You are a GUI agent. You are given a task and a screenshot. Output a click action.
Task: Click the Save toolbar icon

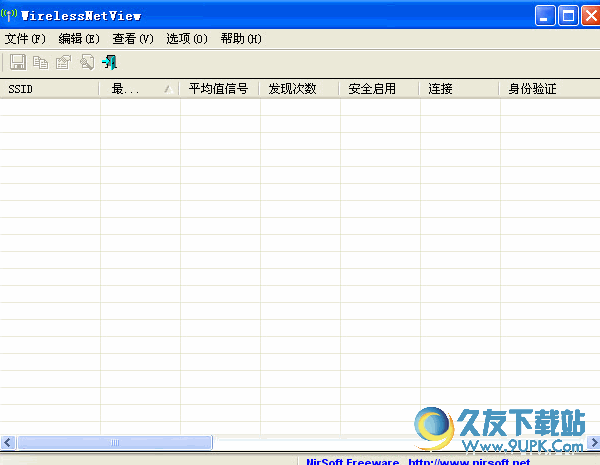click(x=18, y=62)
